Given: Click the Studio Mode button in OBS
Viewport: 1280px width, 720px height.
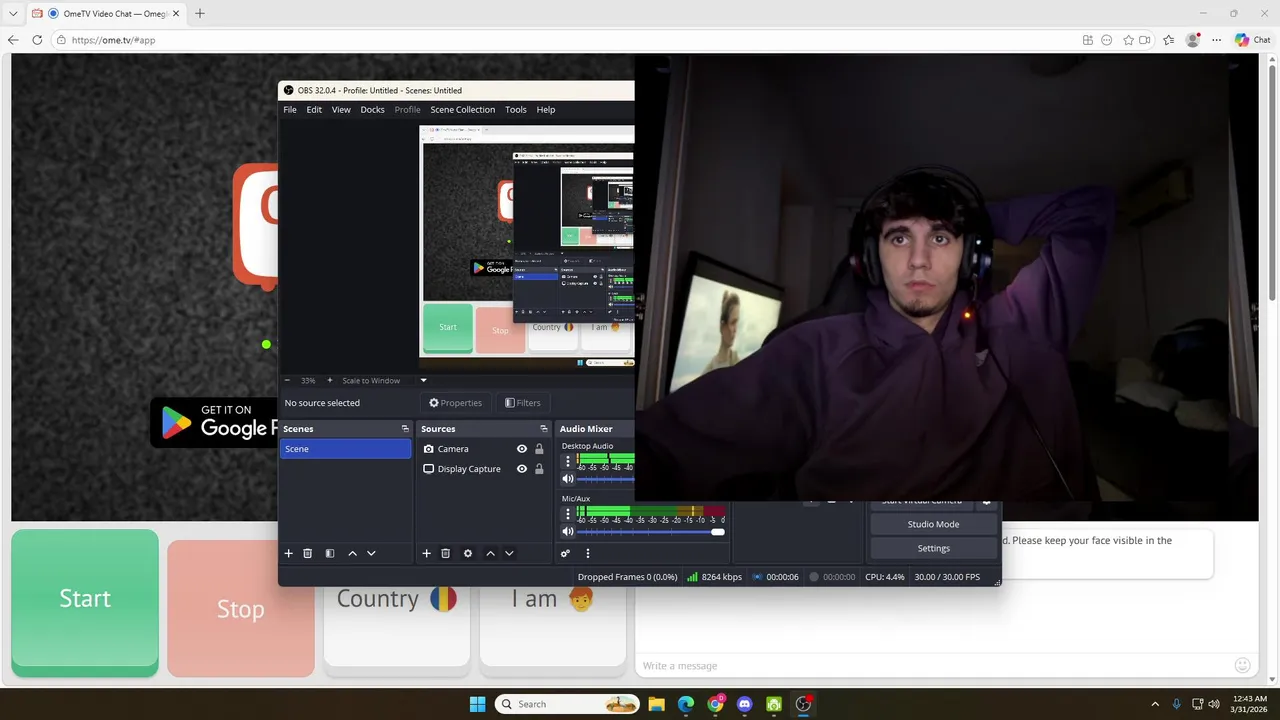Looking at the screenshot, I should coord(933,524).
